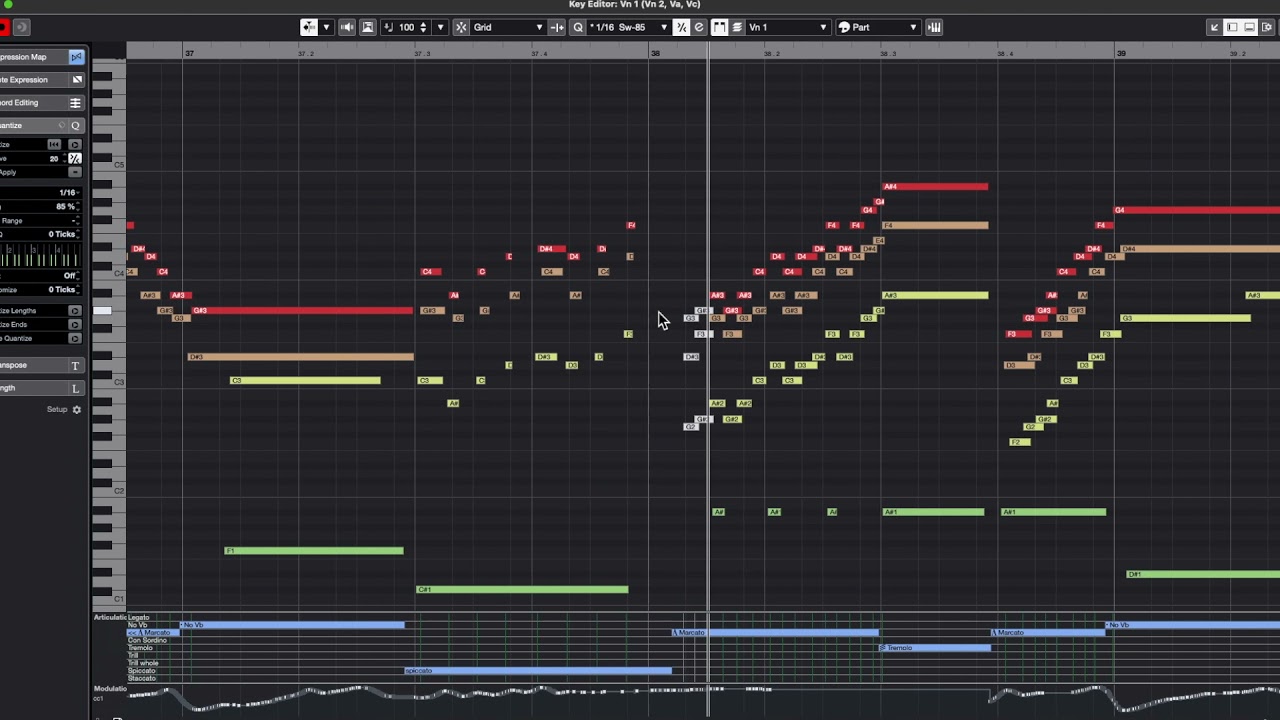The height and width of the screenshot is (720, 1280).
Task: Open the 1/16 Sw-85 quantize preset dropdown
Action: 628,27
